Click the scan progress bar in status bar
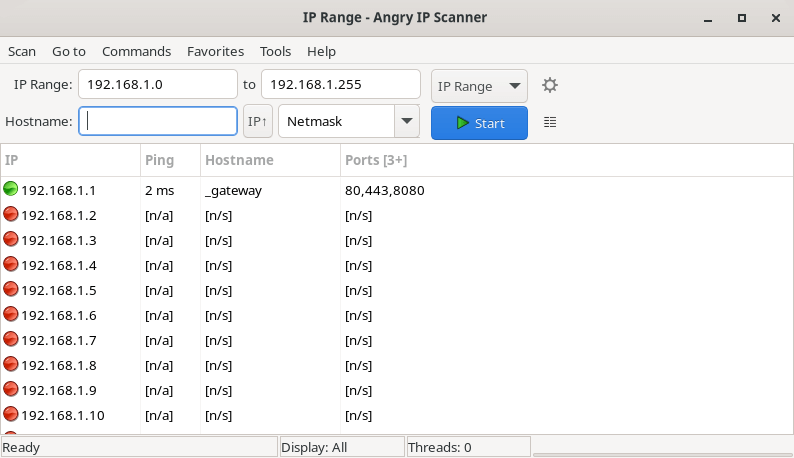This screenshot has height=458, width=794. (x=662, y=453)
